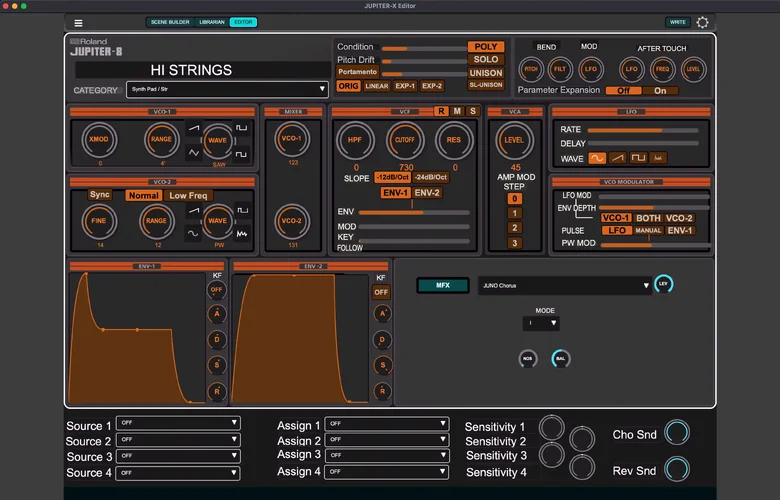
Task: Select the LFO sine wave icon
Action: (597, 158)
